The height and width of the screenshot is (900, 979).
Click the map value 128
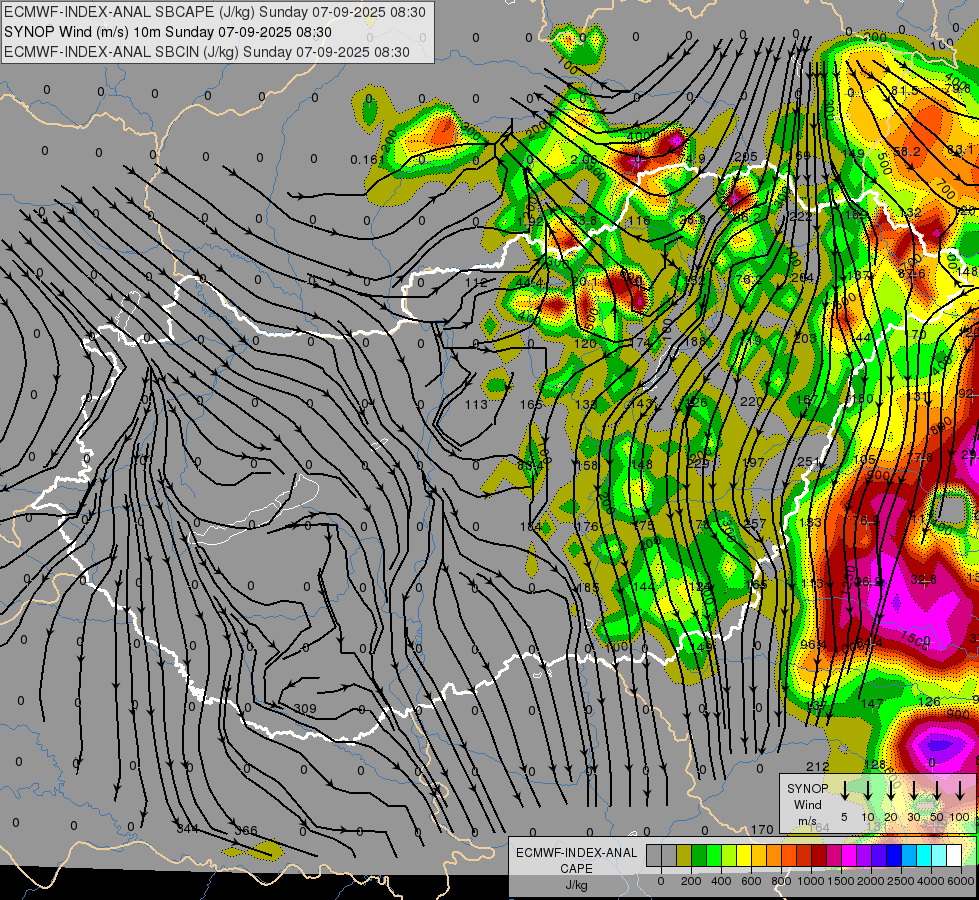pos(875,764)
